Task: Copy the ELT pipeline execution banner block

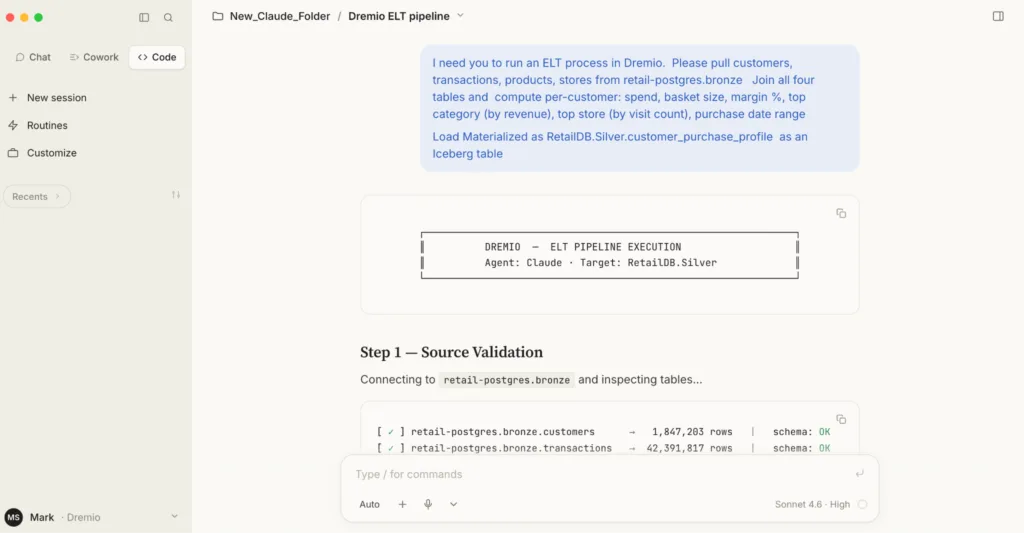Action: [x=841, y=214]
